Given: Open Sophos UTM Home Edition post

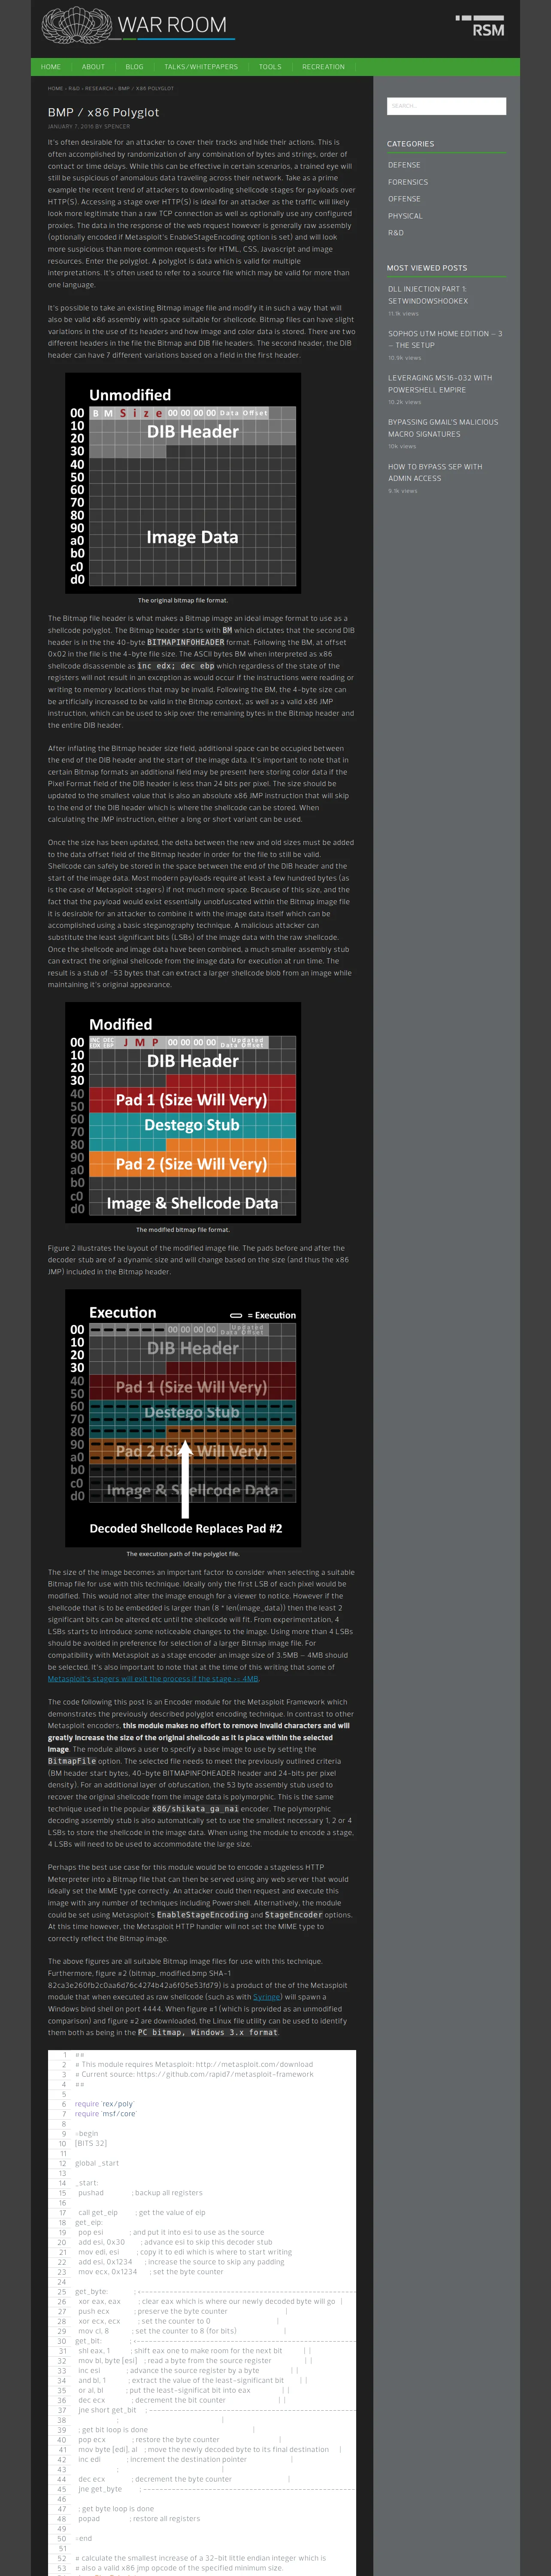Looking at the screenshot, I should pos(445,340).
